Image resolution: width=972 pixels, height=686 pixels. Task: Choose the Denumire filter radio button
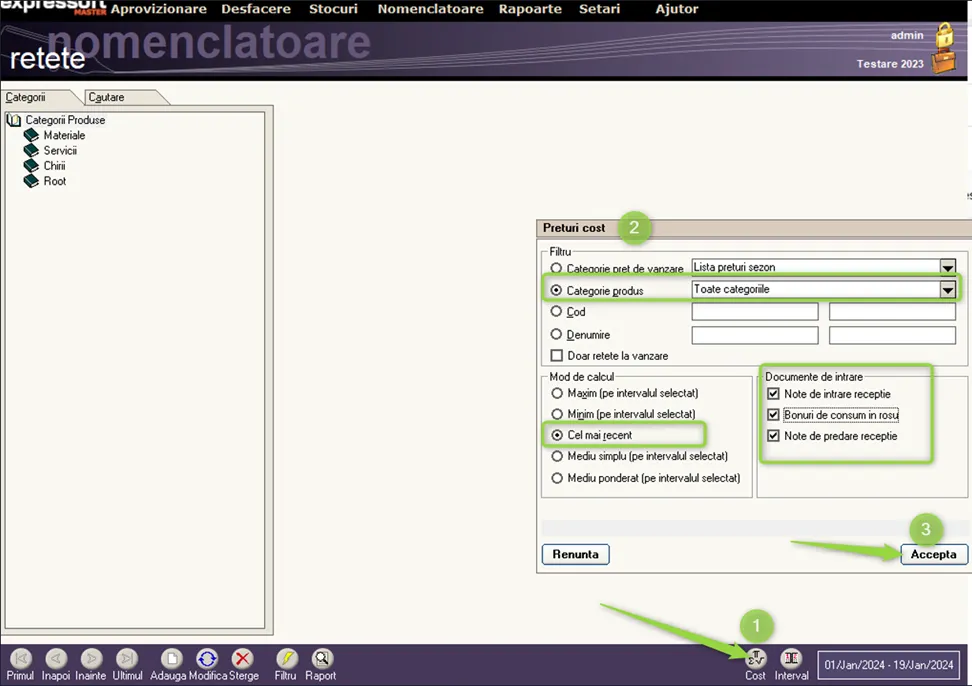[x=556, y=335]
